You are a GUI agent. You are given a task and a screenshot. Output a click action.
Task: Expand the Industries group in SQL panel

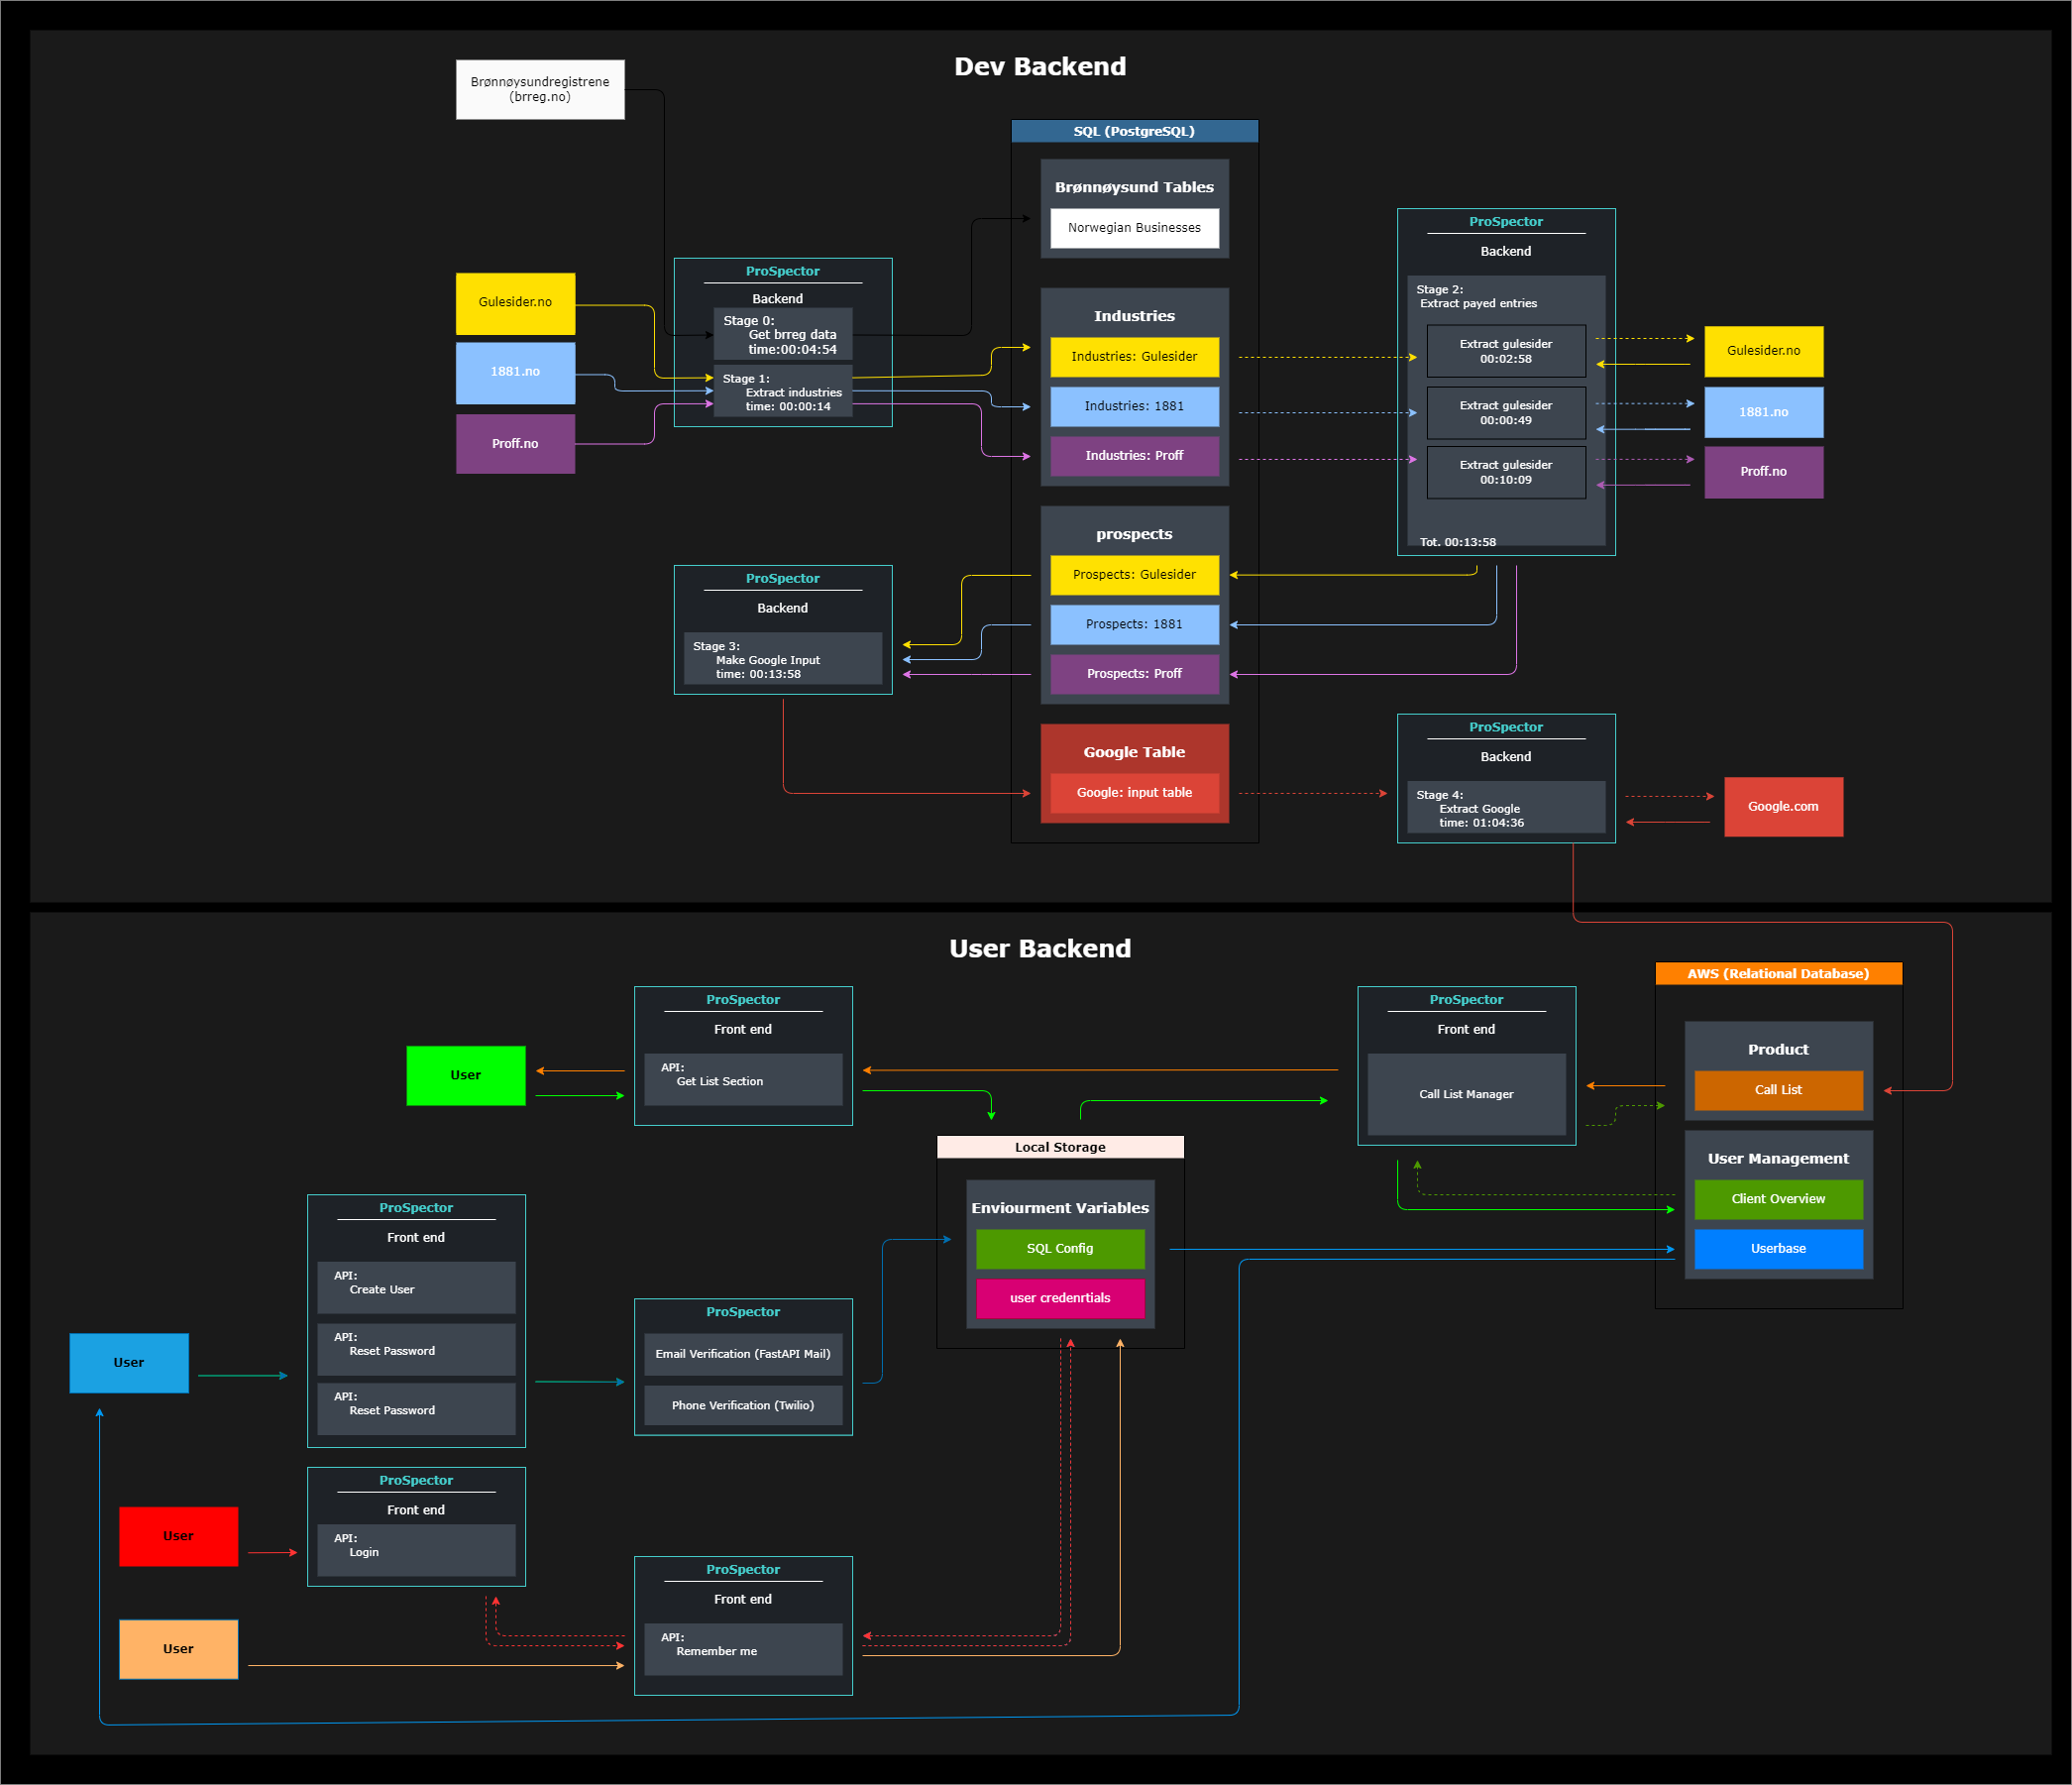coord(1134,315)
